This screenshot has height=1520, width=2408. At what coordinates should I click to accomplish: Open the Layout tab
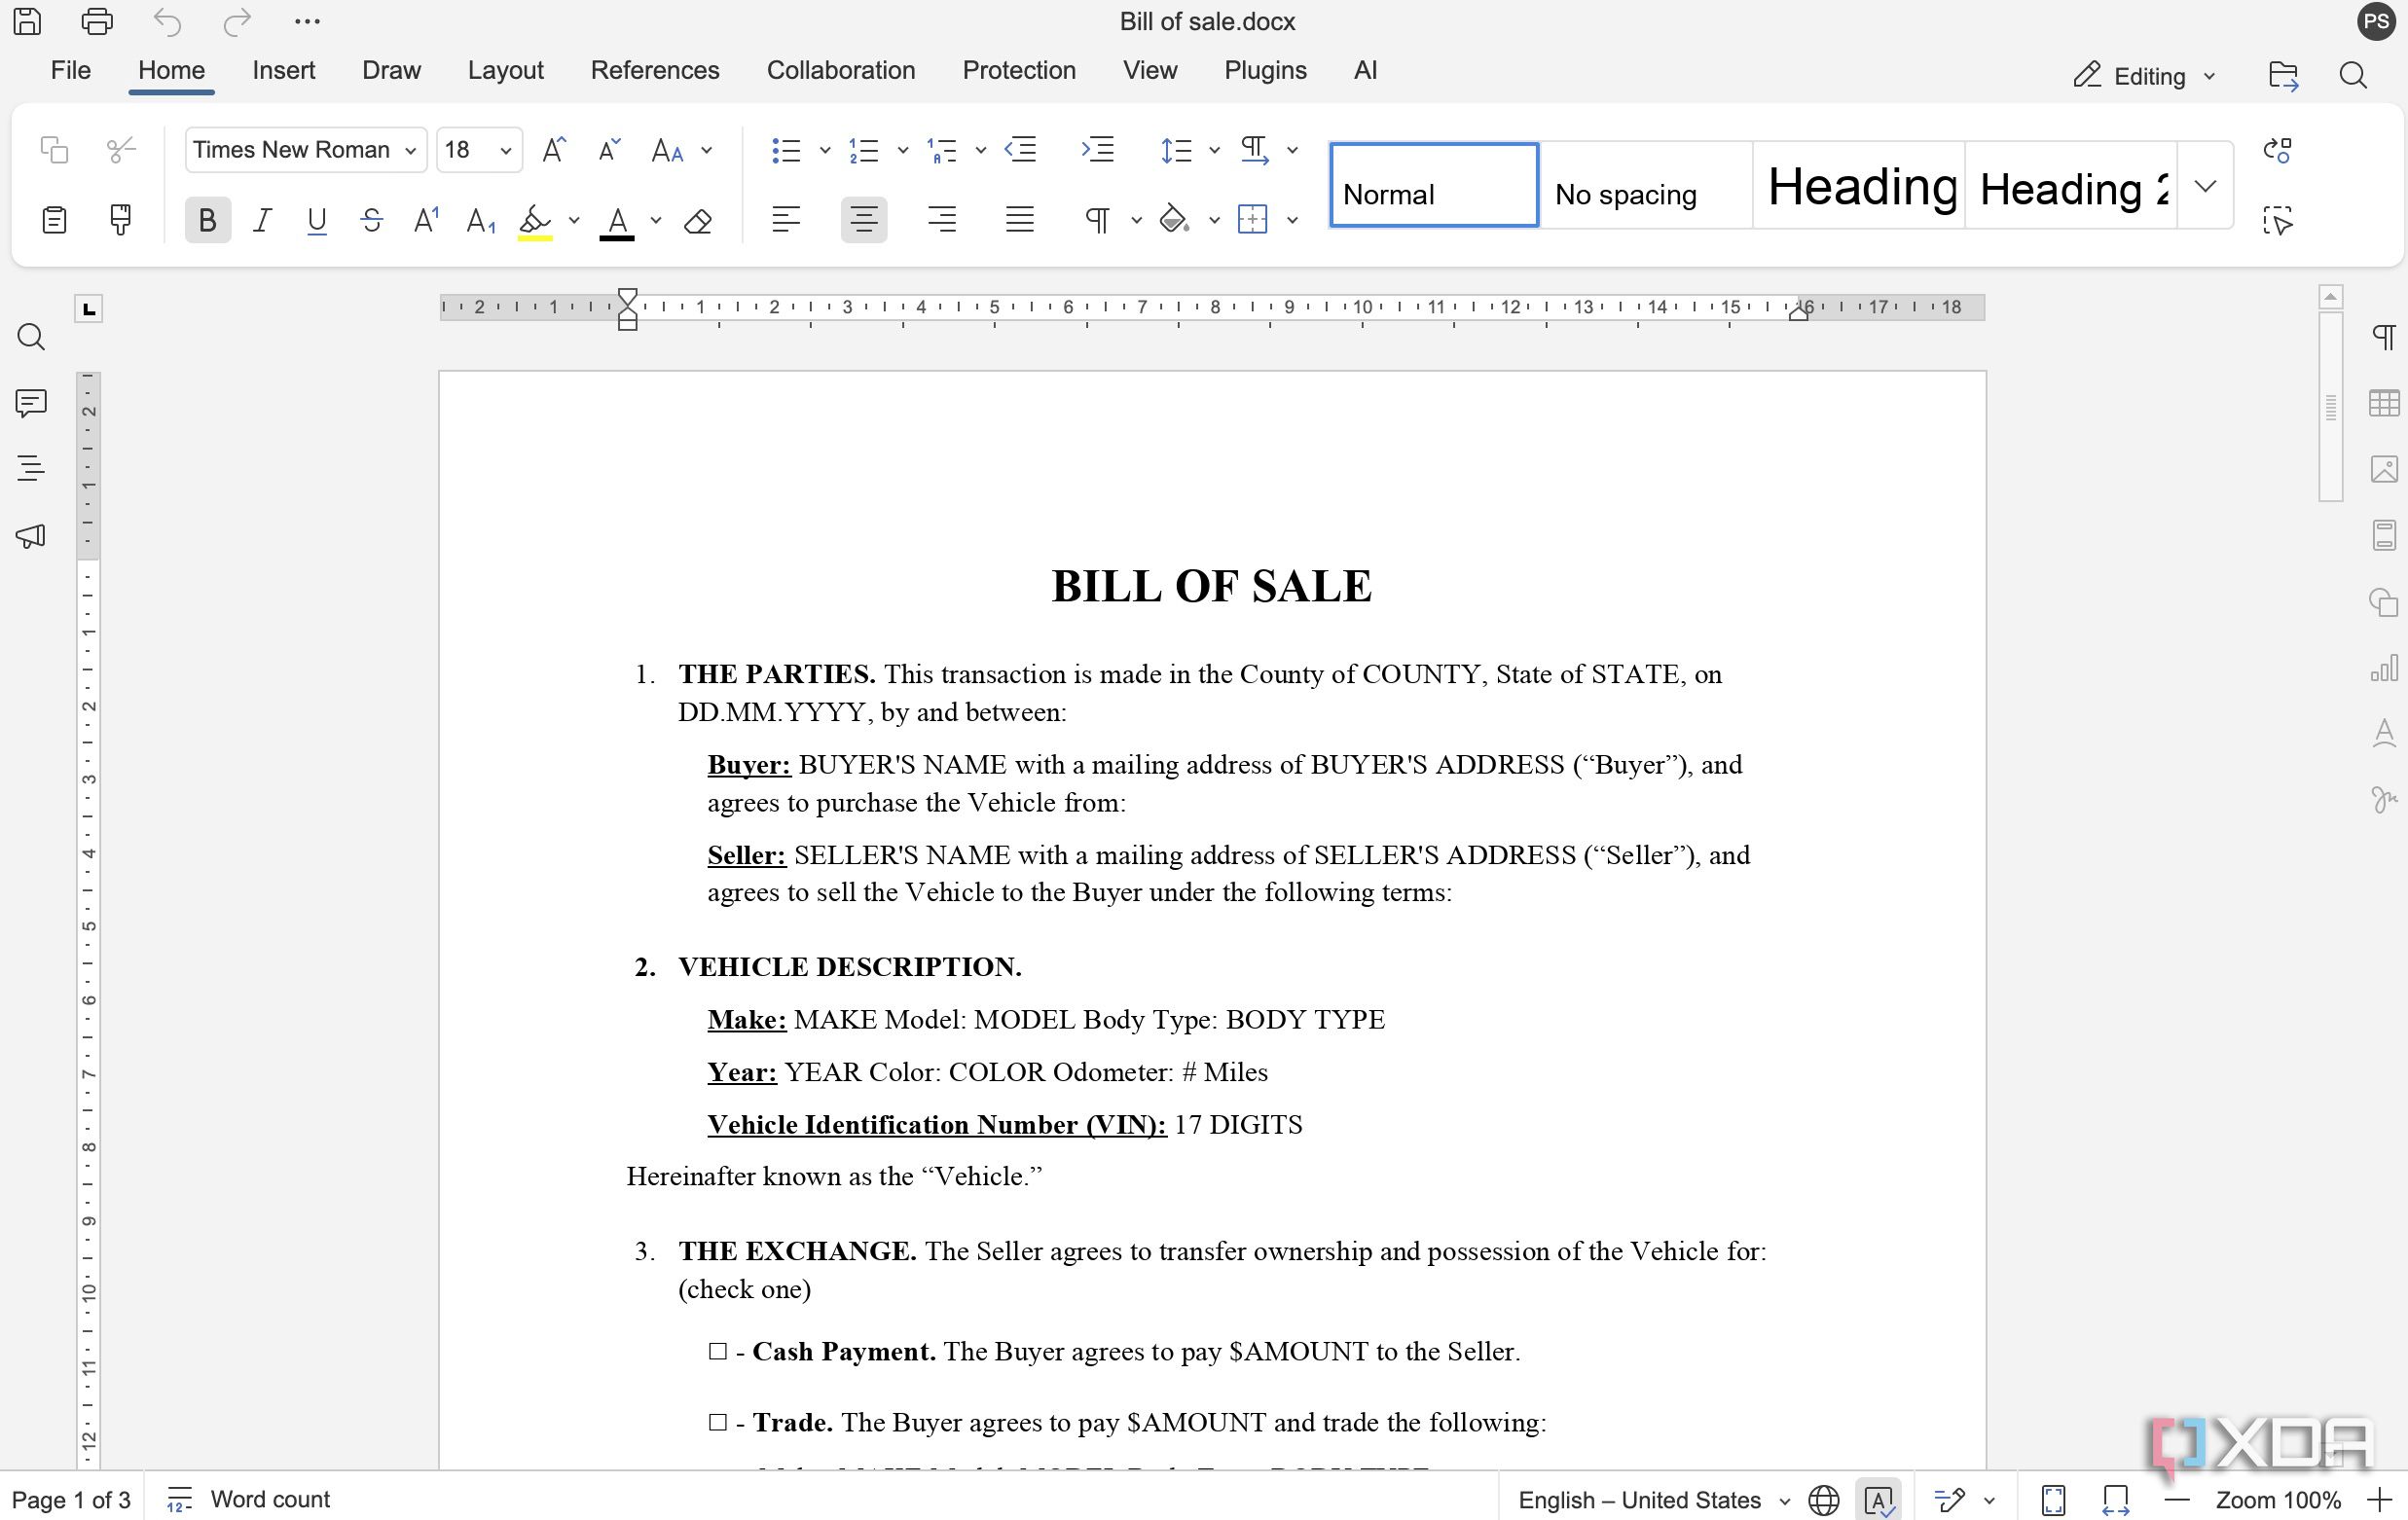505,70
